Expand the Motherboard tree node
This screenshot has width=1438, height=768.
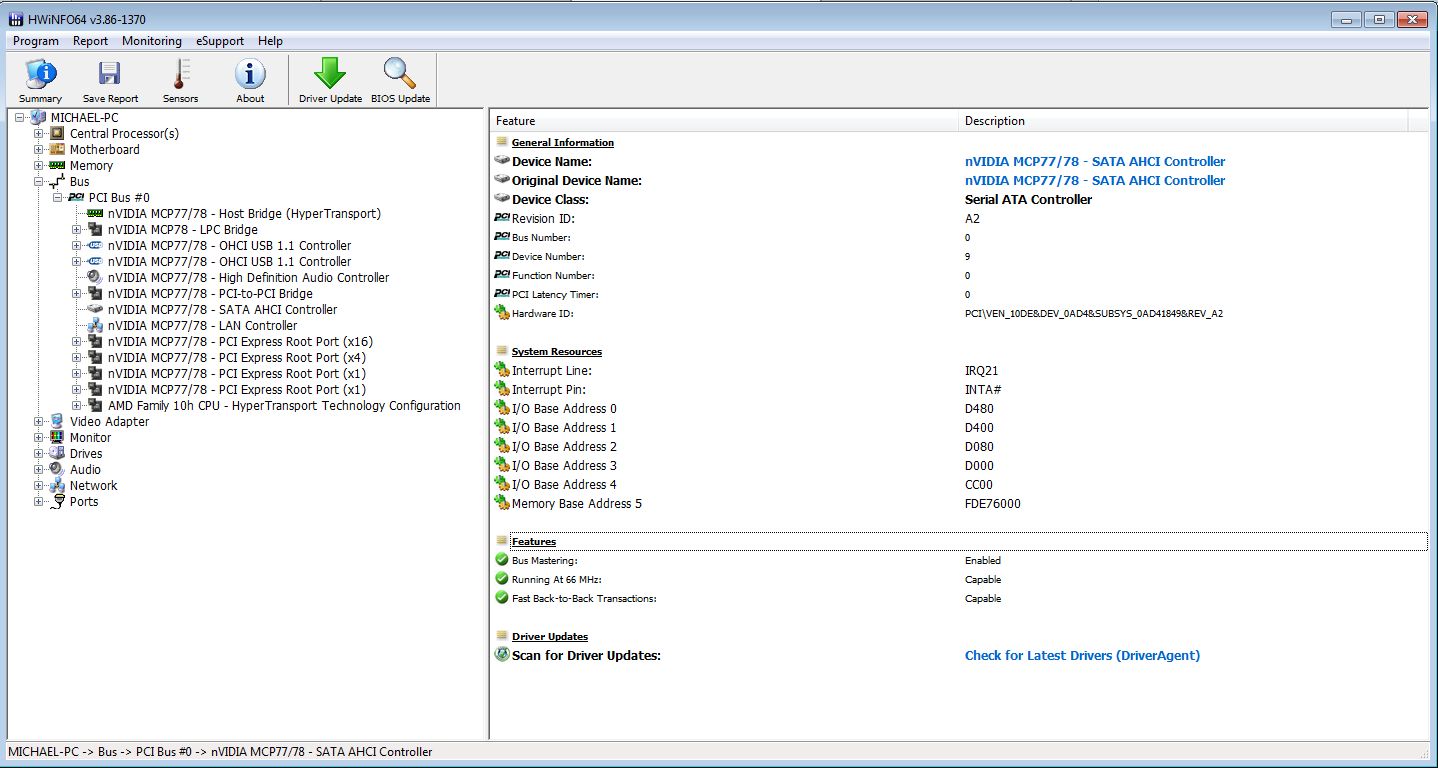[x=39, y=150]
